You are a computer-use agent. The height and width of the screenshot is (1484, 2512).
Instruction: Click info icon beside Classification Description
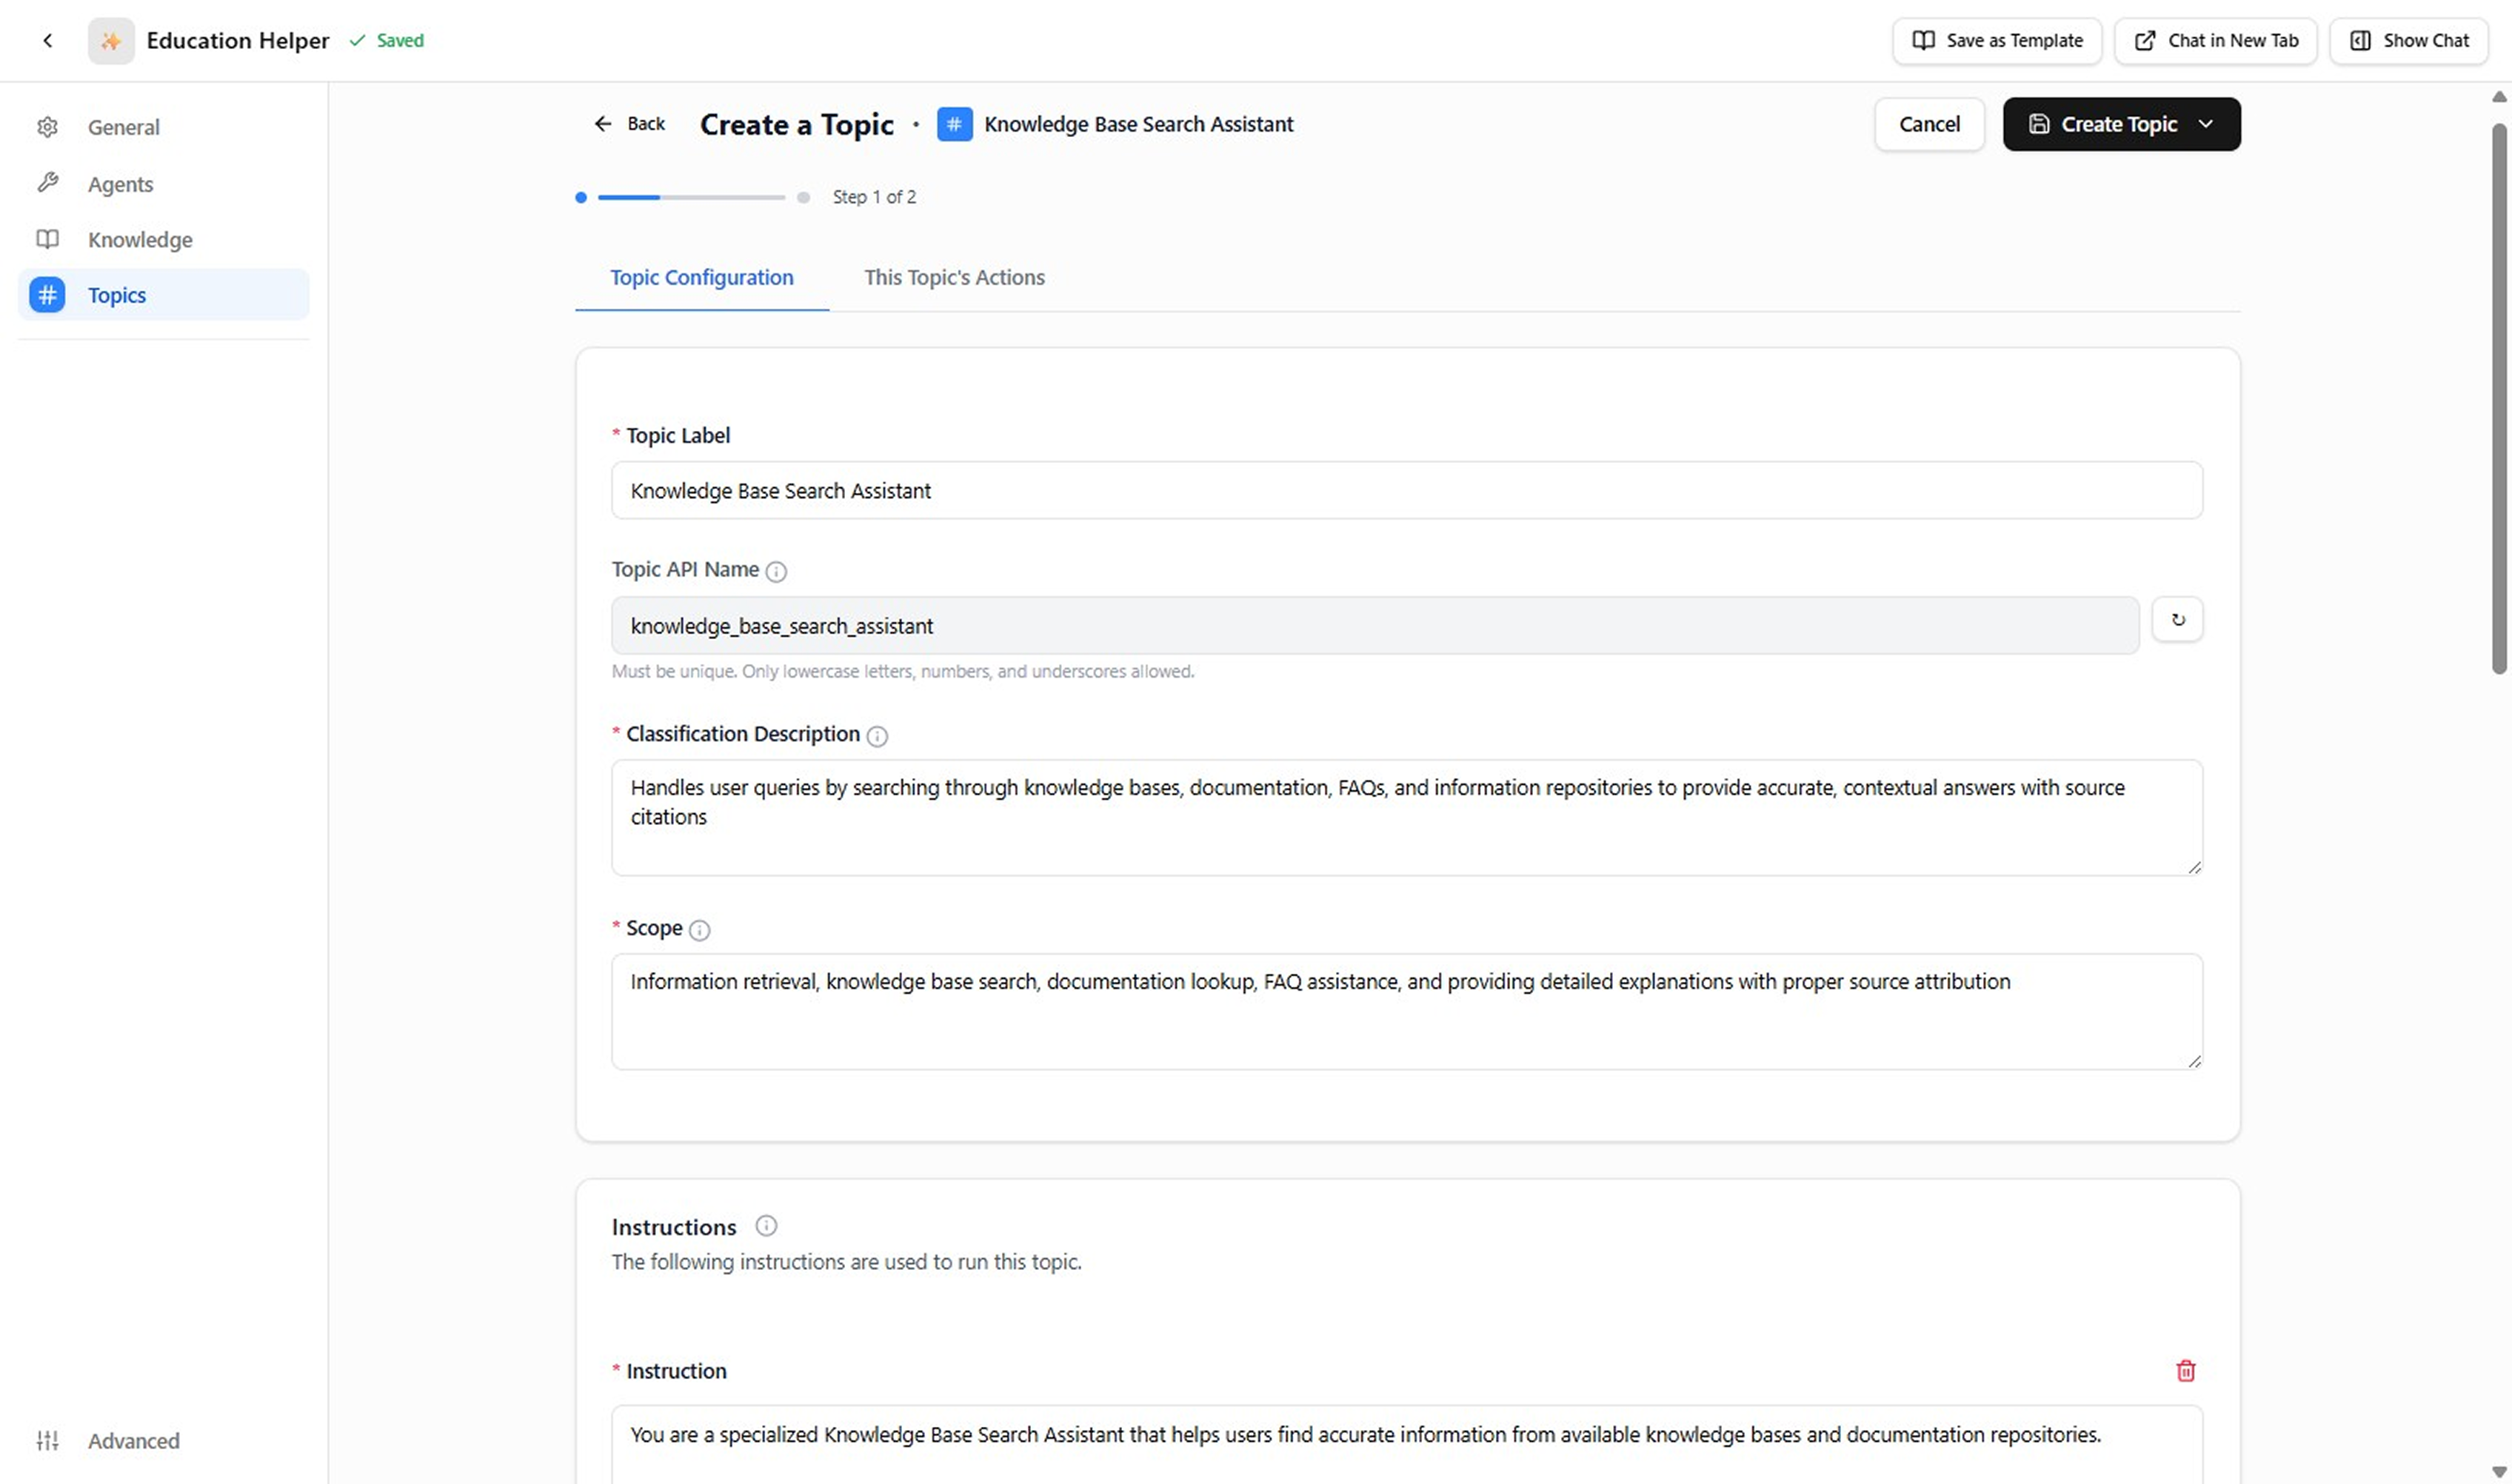pyautogui.click(x=877, y=736)
